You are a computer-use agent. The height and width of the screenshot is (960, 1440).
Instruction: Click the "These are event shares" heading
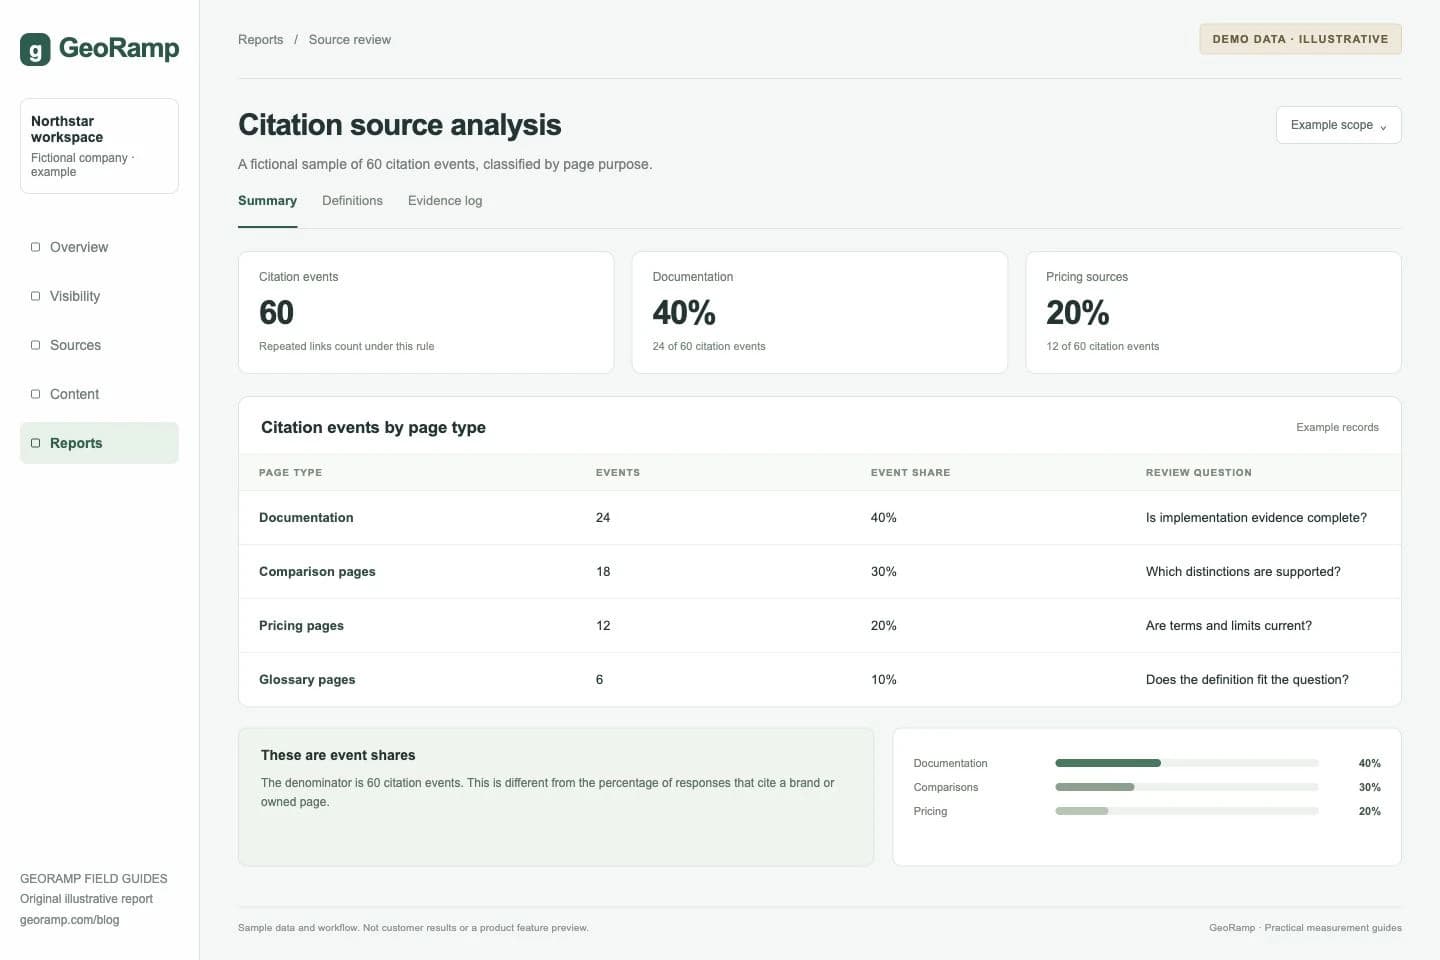click(338, 756)
